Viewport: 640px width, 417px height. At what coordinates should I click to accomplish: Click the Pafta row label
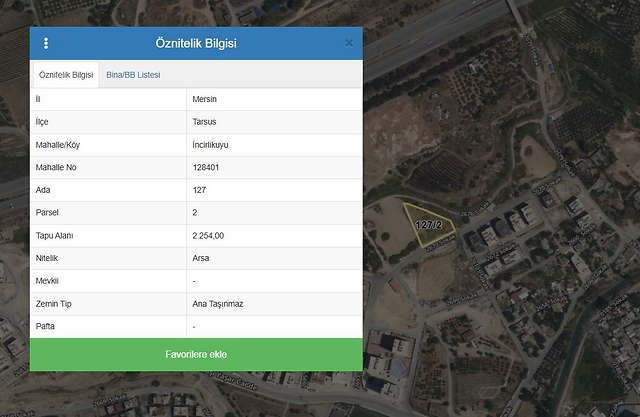tap(46, 326)
